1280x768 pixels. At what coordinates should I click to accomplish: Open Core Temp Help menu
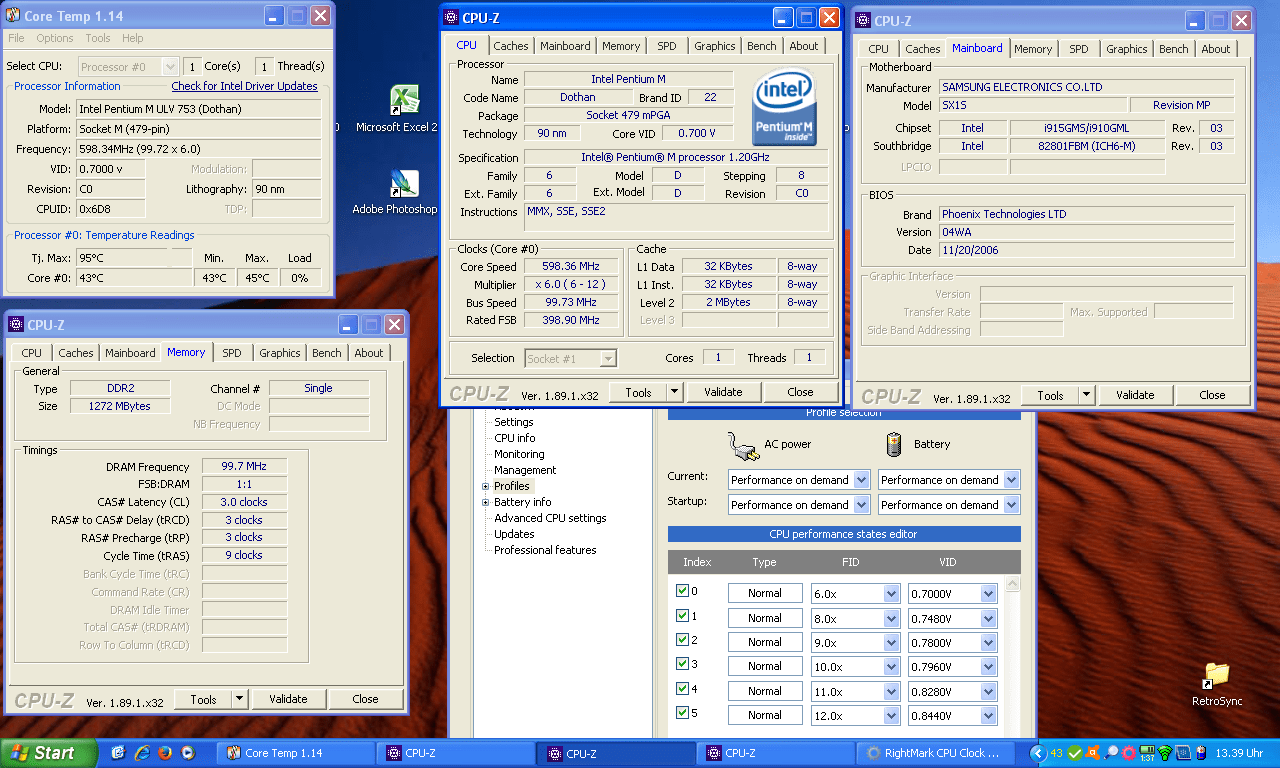[133, 38]
